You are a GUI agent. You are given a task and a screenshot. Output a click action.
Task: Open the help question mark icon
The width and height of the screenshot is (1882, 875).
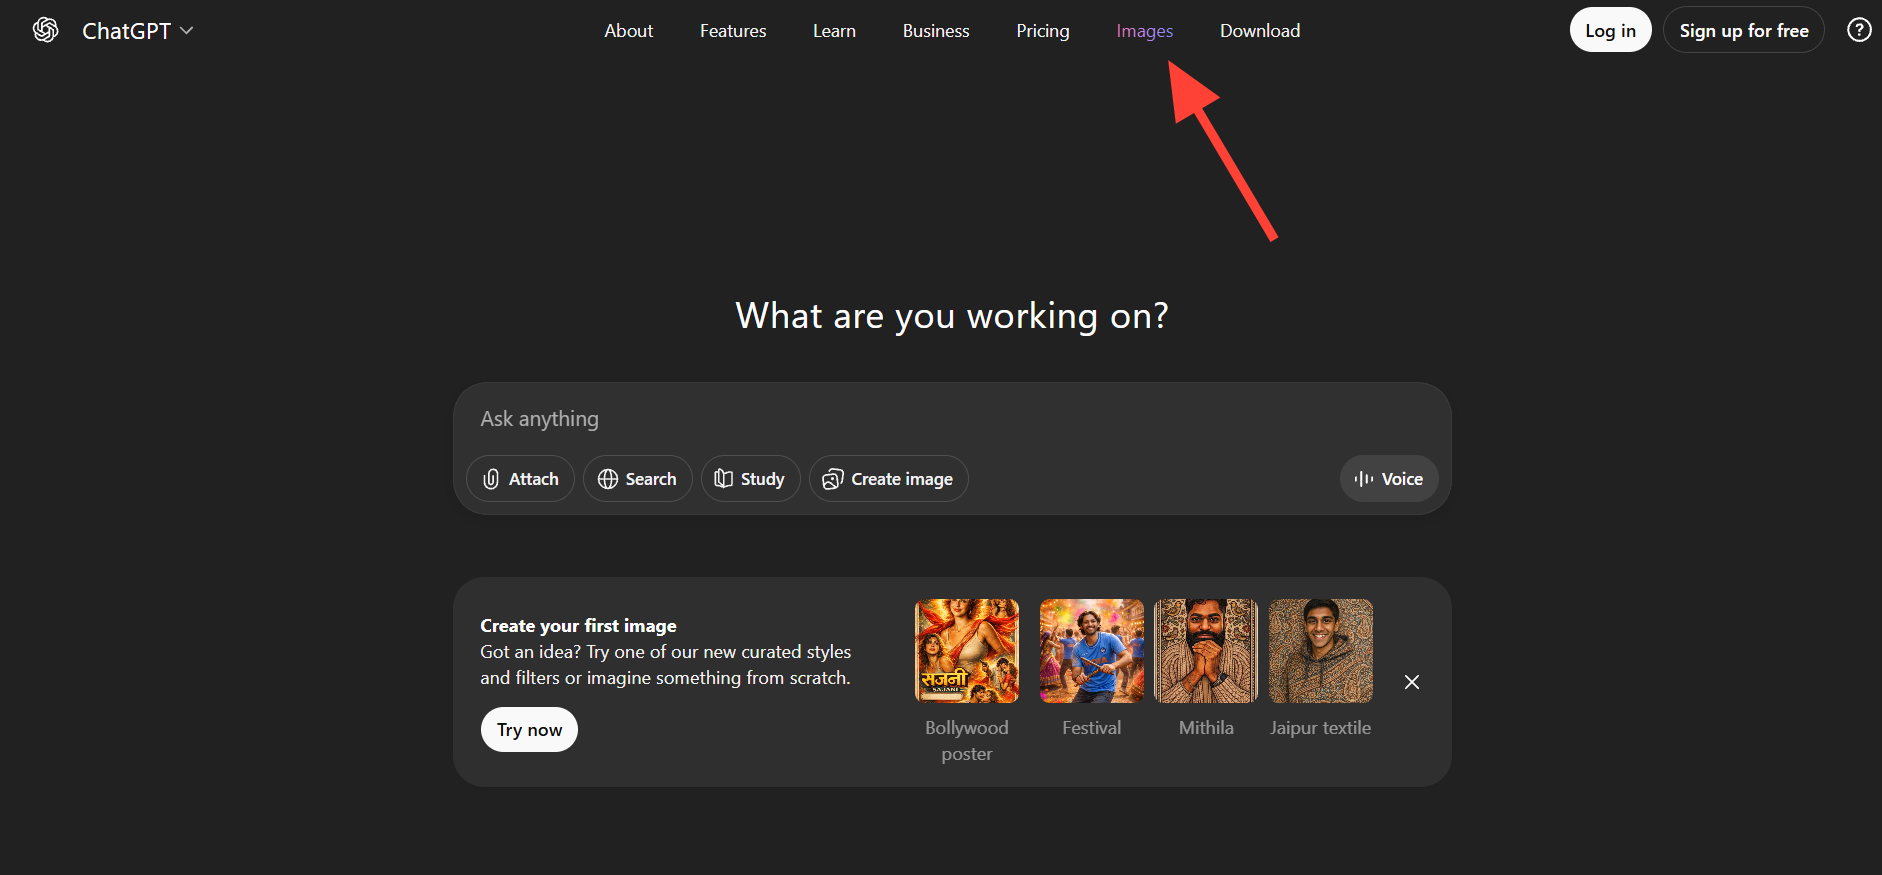pyautogui.click(x=1858, y=30)
